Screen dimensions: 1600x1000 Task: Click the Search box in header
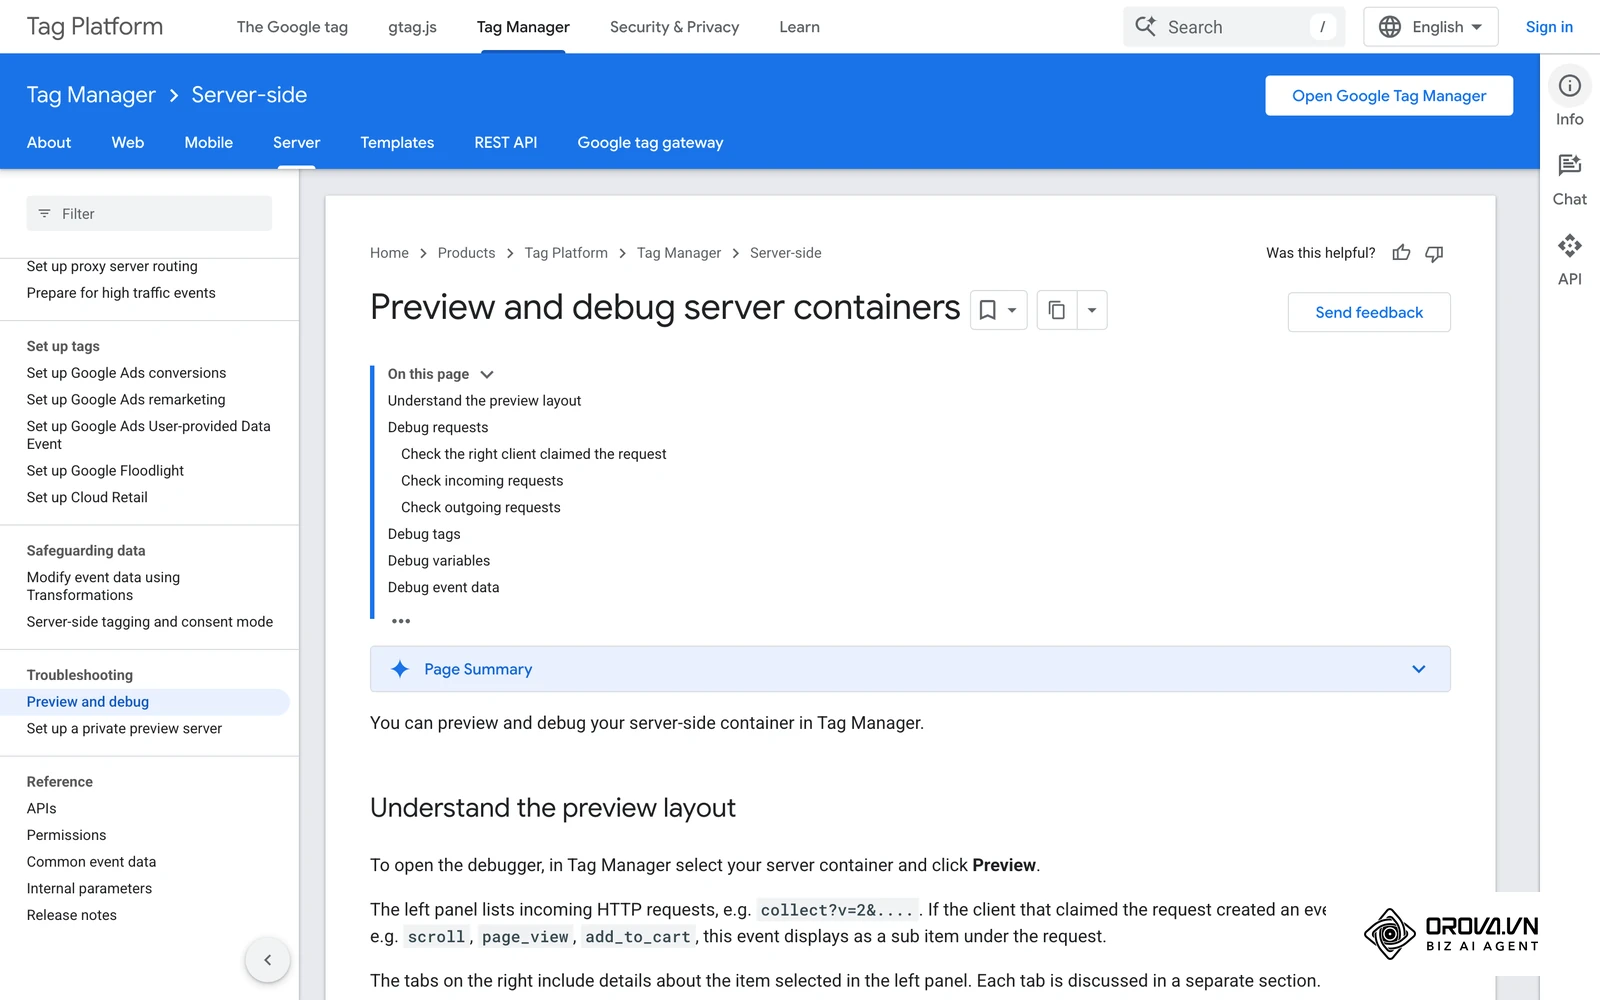[x=1234, y=27]
